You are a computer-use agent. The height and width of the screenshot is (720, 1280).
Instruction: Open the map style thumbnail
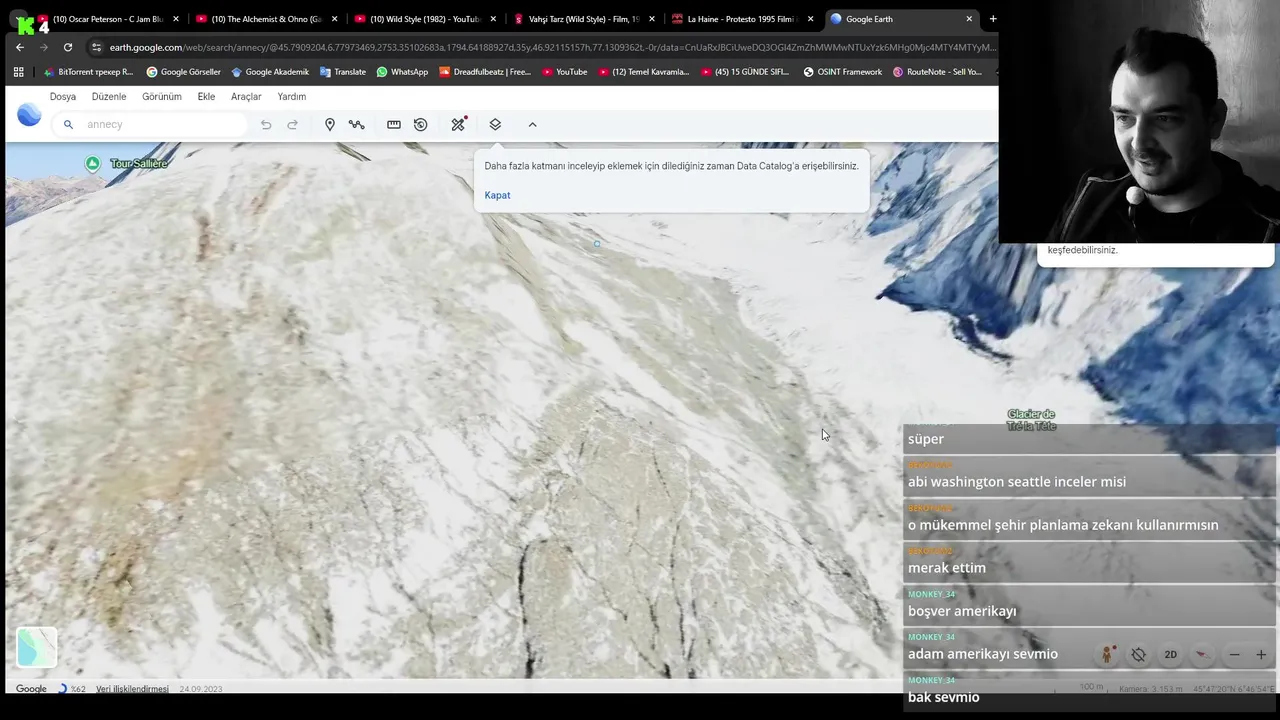tap(37, 647)
